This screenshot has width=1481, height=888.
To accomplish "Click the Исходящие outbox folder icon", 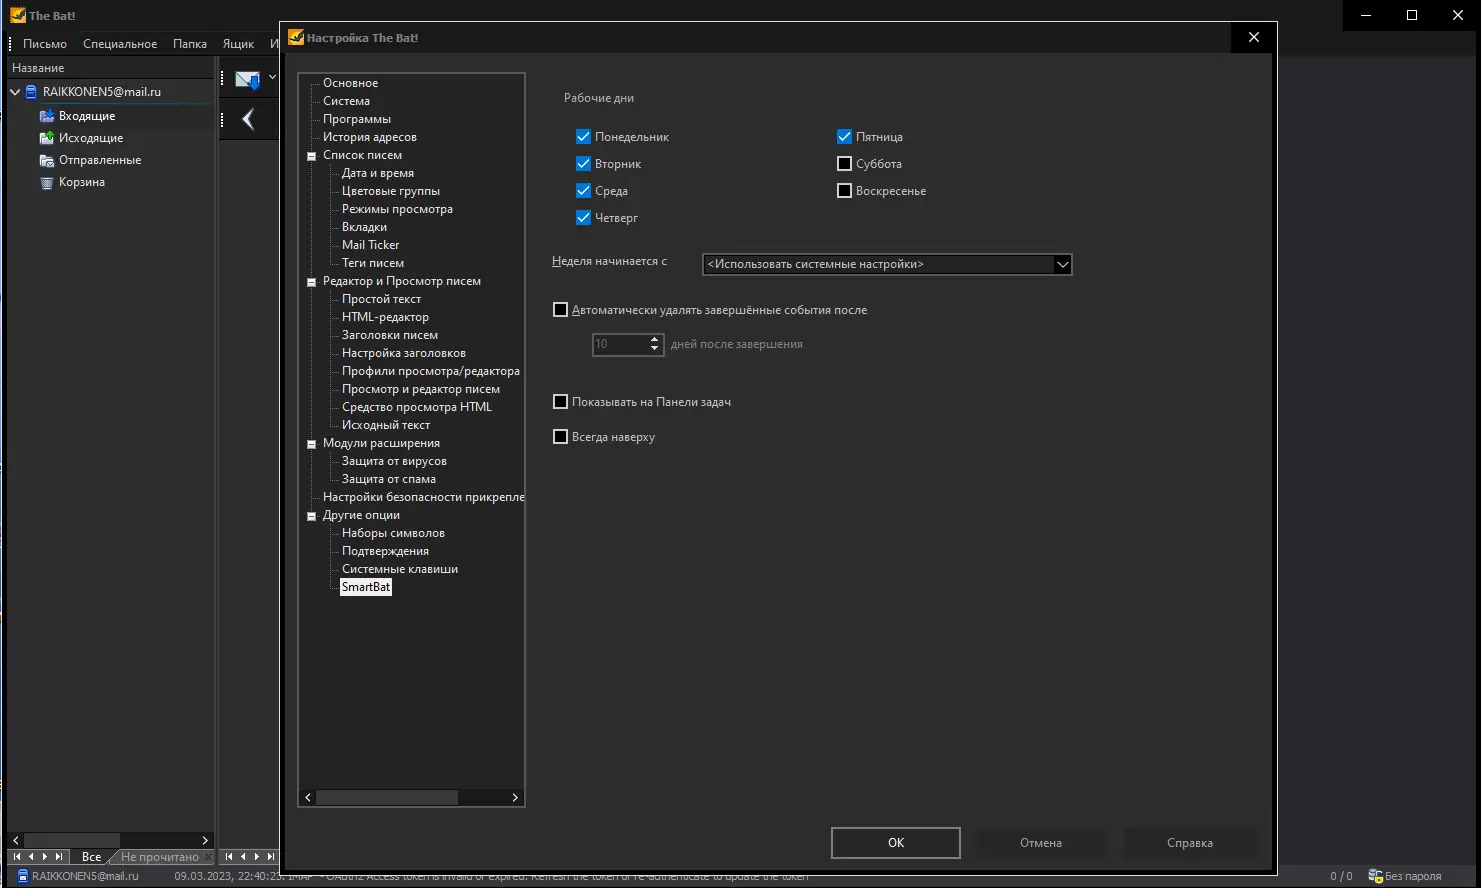I will [47, 138].
